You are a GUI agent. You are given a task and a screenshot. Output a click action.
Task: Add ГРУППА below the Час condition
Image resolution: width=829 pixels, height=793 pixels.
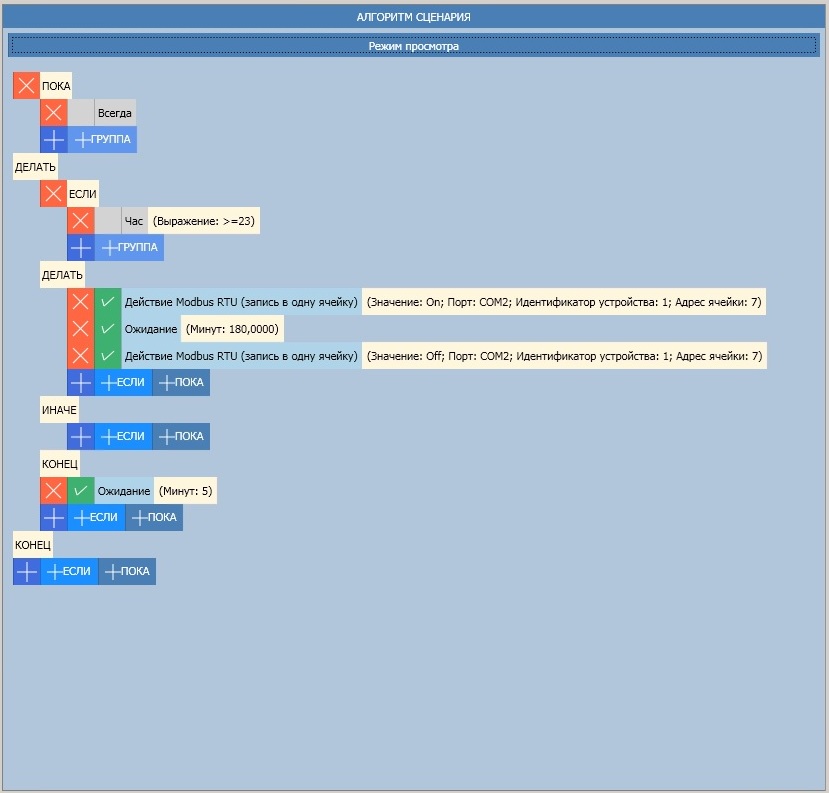coord(130,247)
